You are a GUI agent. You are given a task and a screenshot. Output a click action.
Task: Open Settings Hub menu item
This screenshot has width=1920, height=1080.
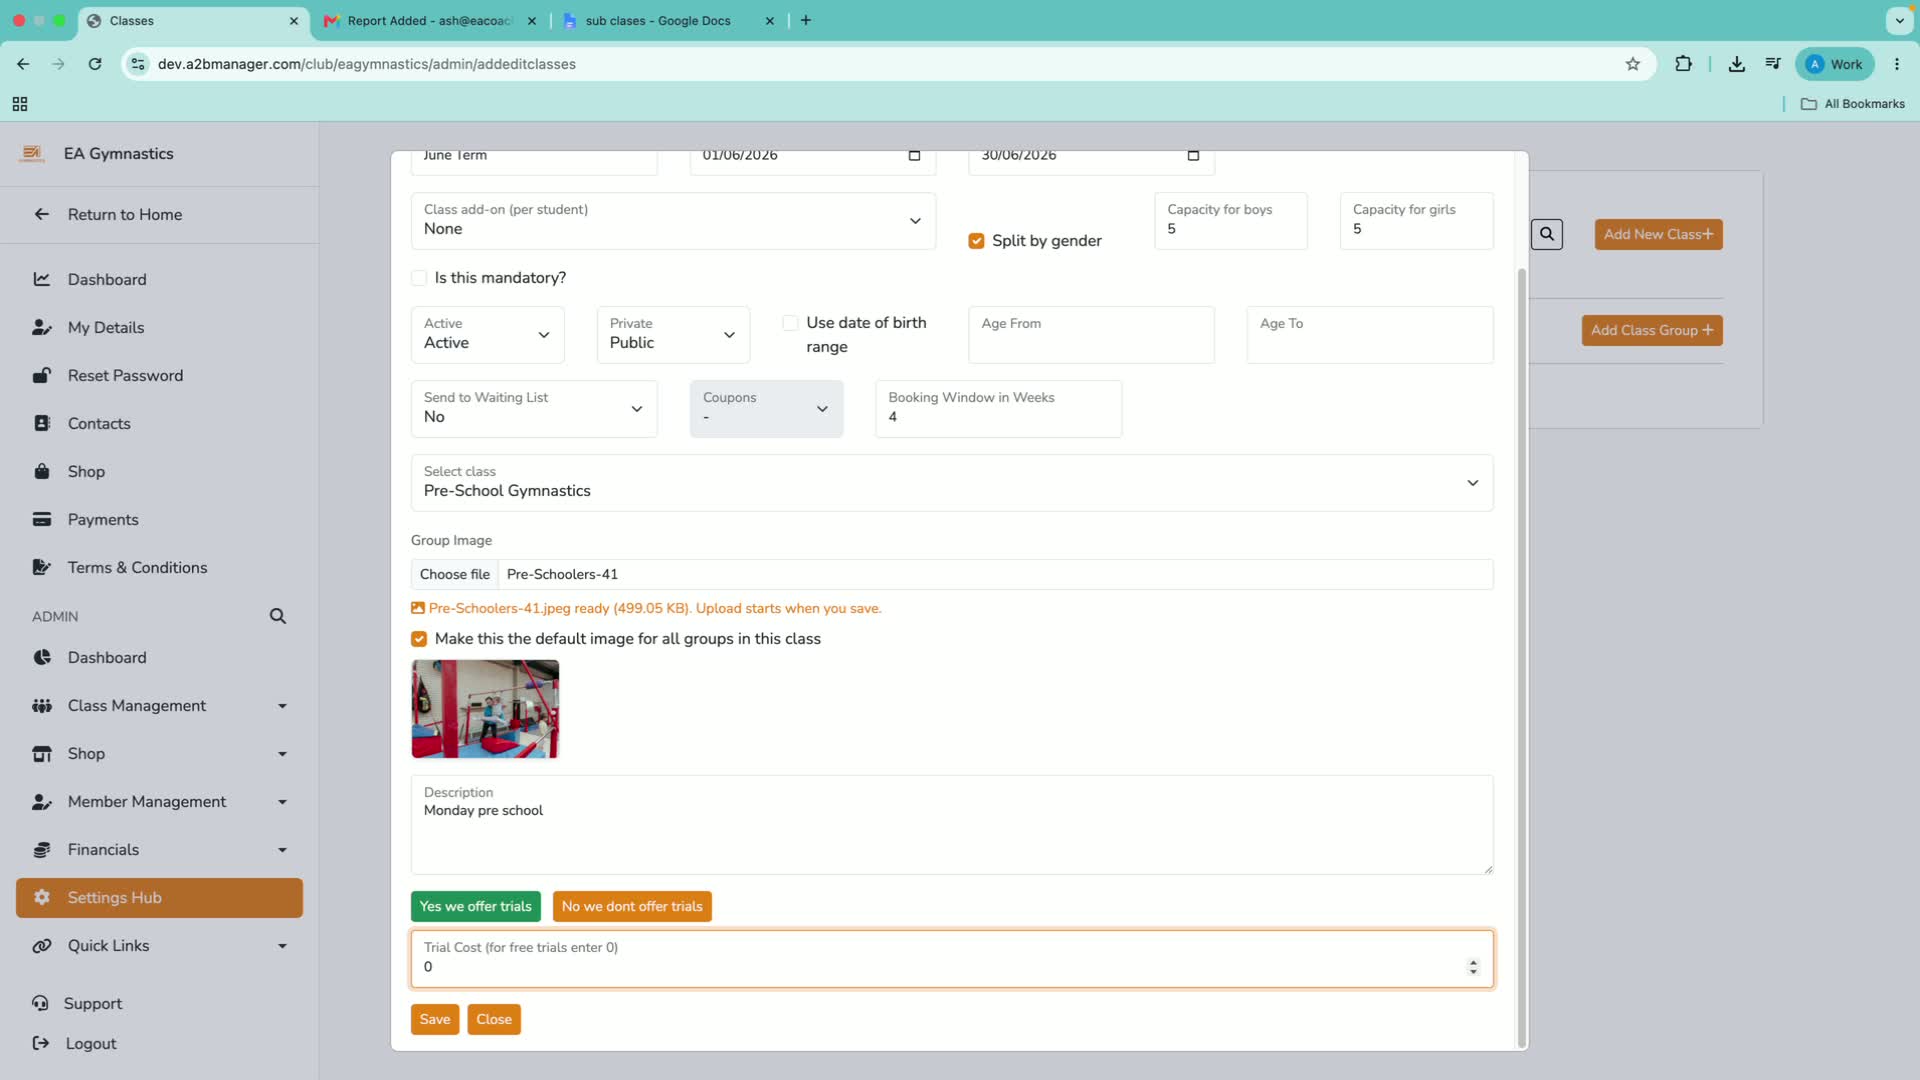point(159,898)
